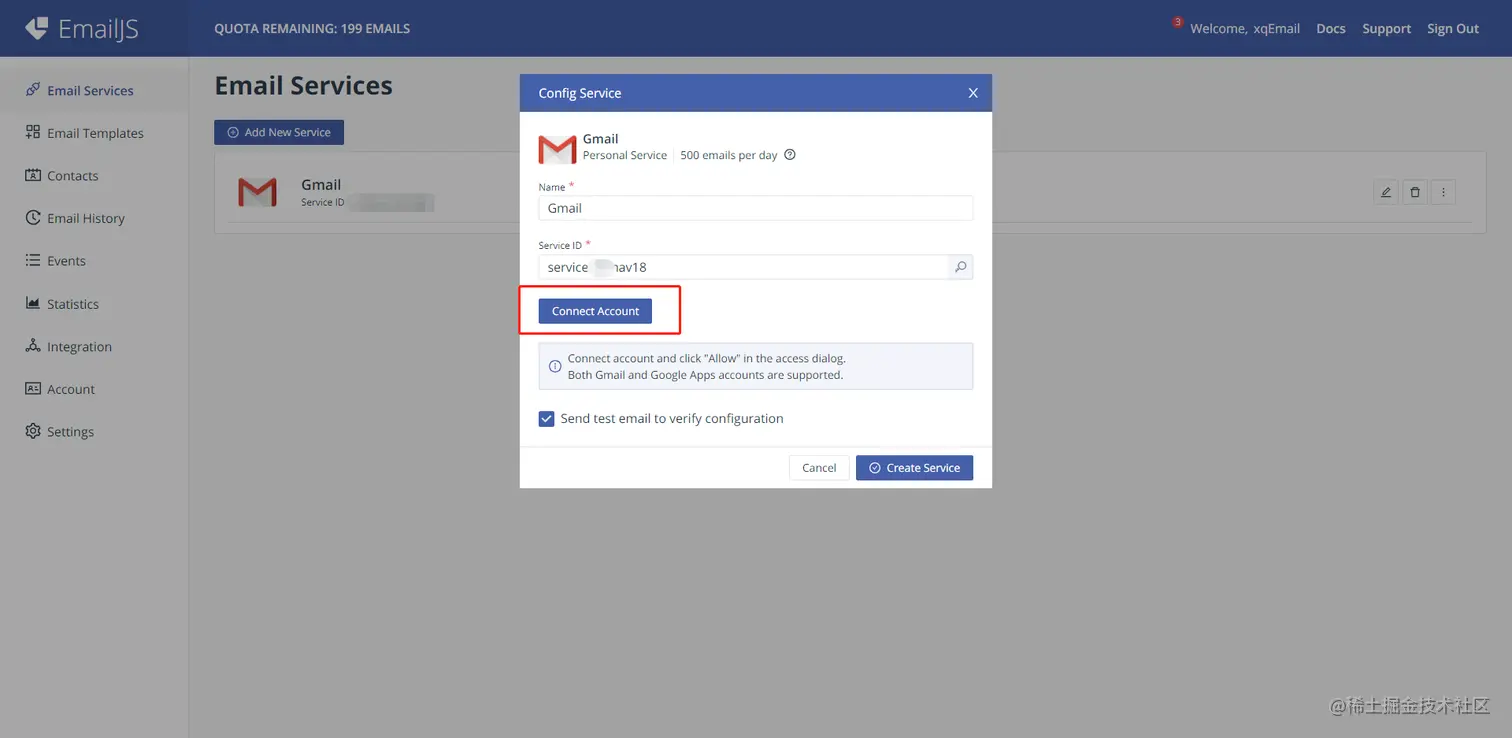
Task: Click Sign Out link
Action: click(x=1453, y=29)
